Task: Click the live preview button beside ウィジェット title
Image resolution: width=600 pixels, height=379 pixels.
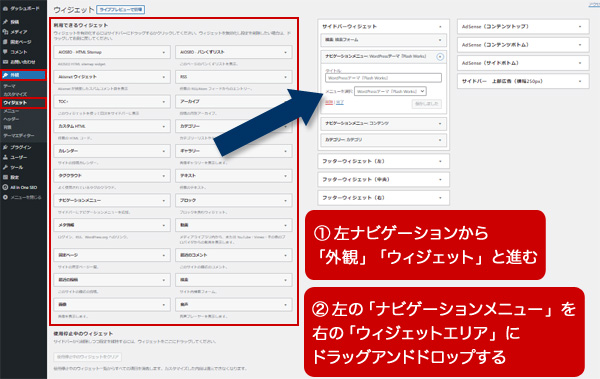Action: click(121, 10)
